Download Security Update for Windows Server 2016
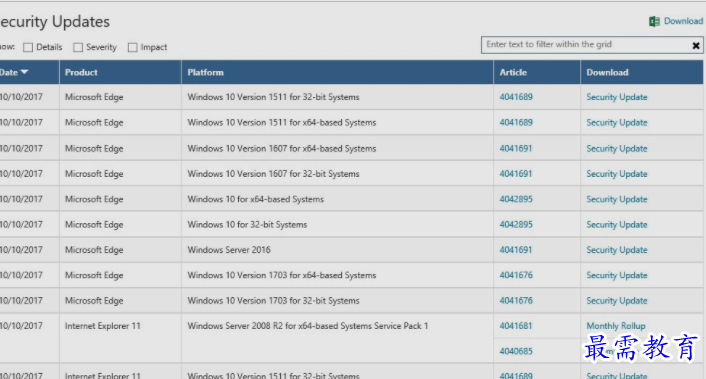 click(617, 250)
